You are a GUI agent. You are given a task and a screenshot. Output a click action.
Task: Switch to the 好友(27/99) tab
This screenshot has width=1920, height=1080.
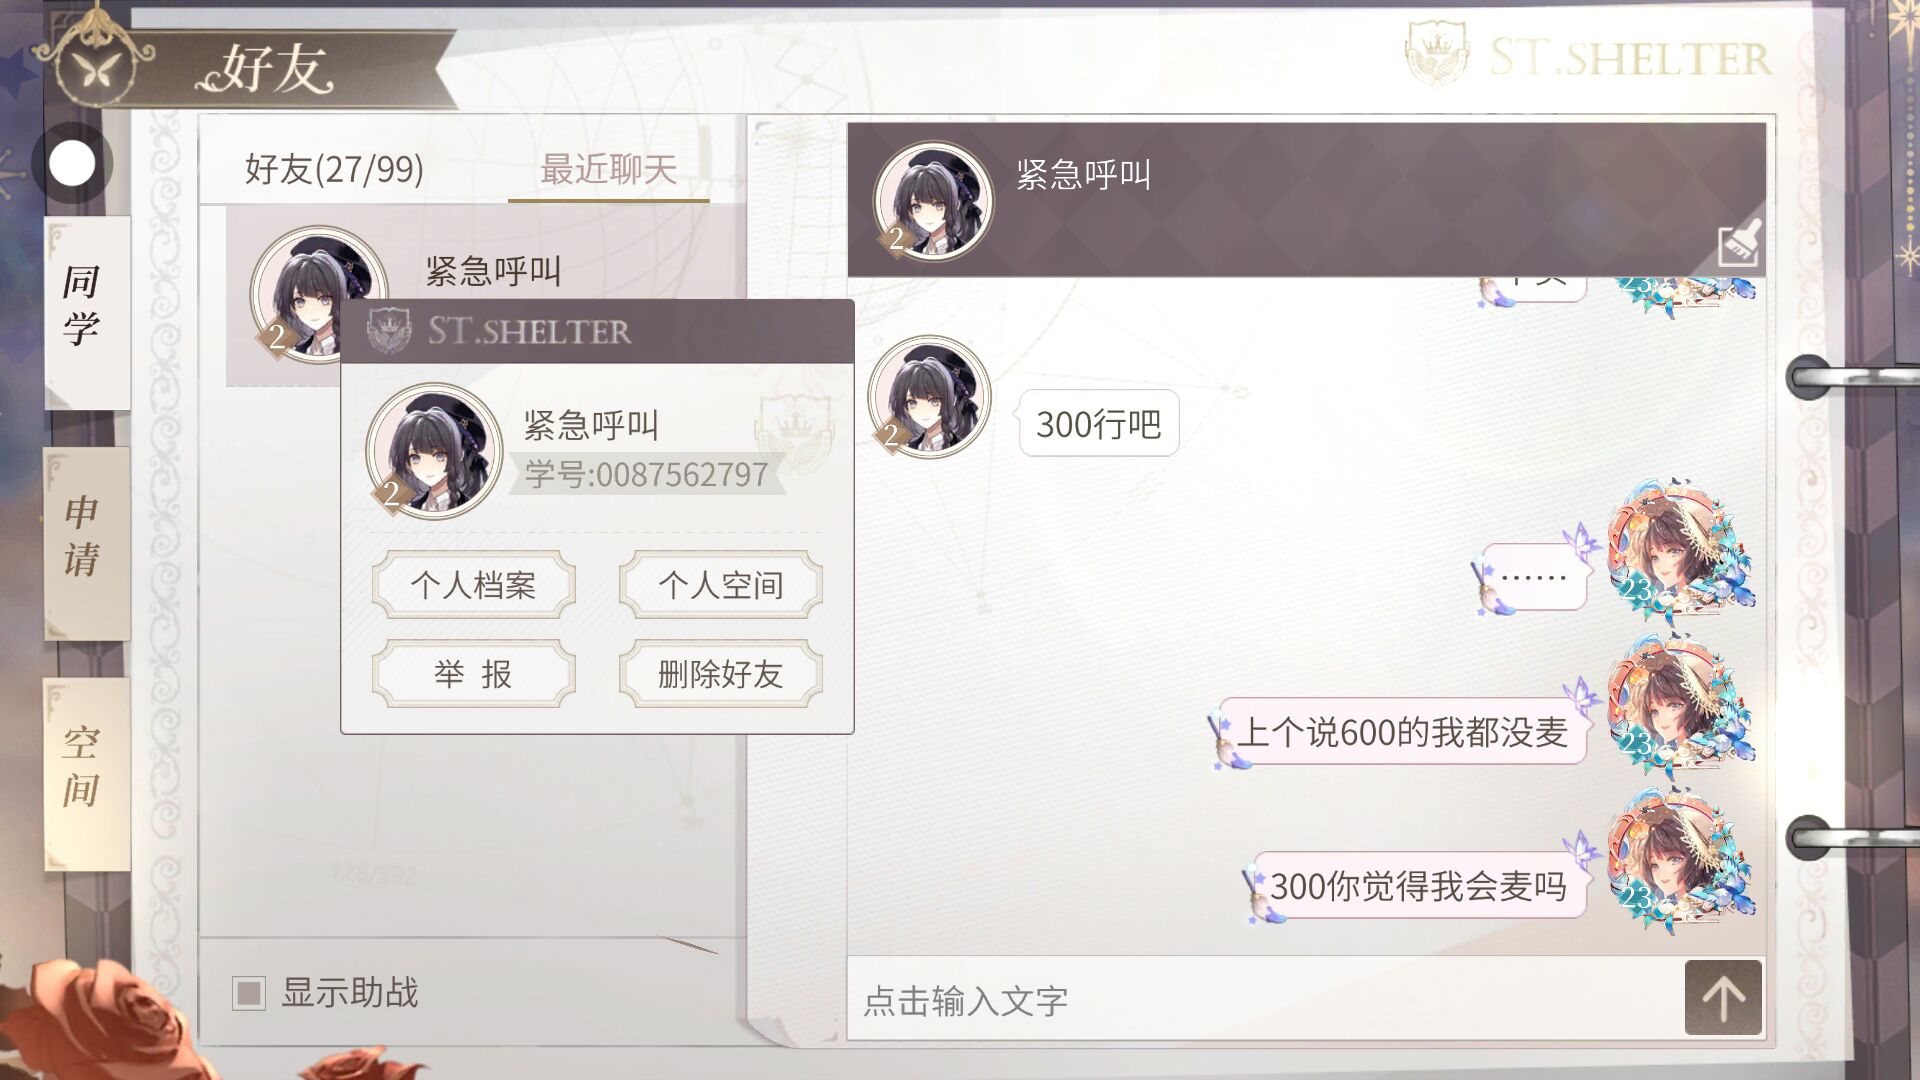pyautogui.click(x=334, y=169)
